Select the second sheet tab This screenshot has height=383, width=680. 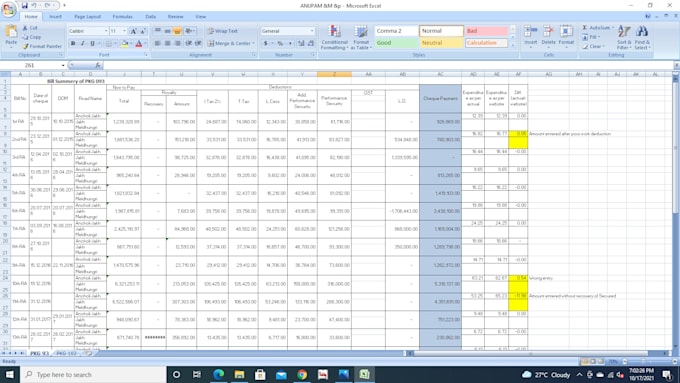pos(66,354)
